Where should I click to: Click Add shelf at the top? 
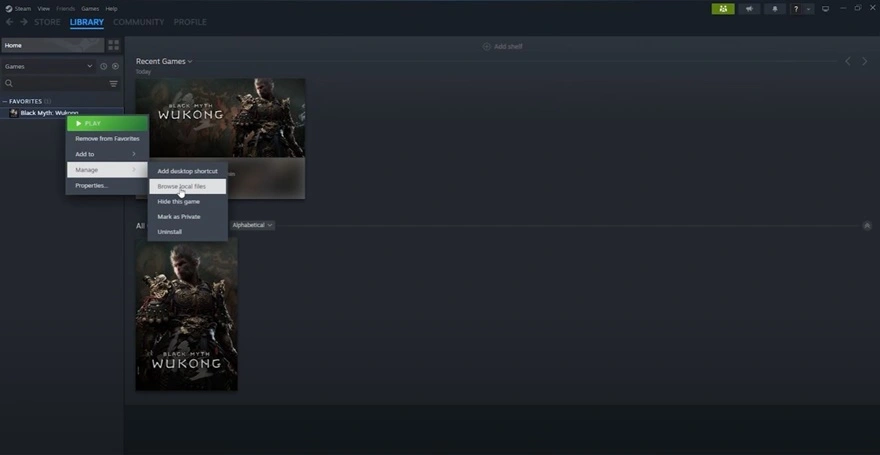(502, 46)
